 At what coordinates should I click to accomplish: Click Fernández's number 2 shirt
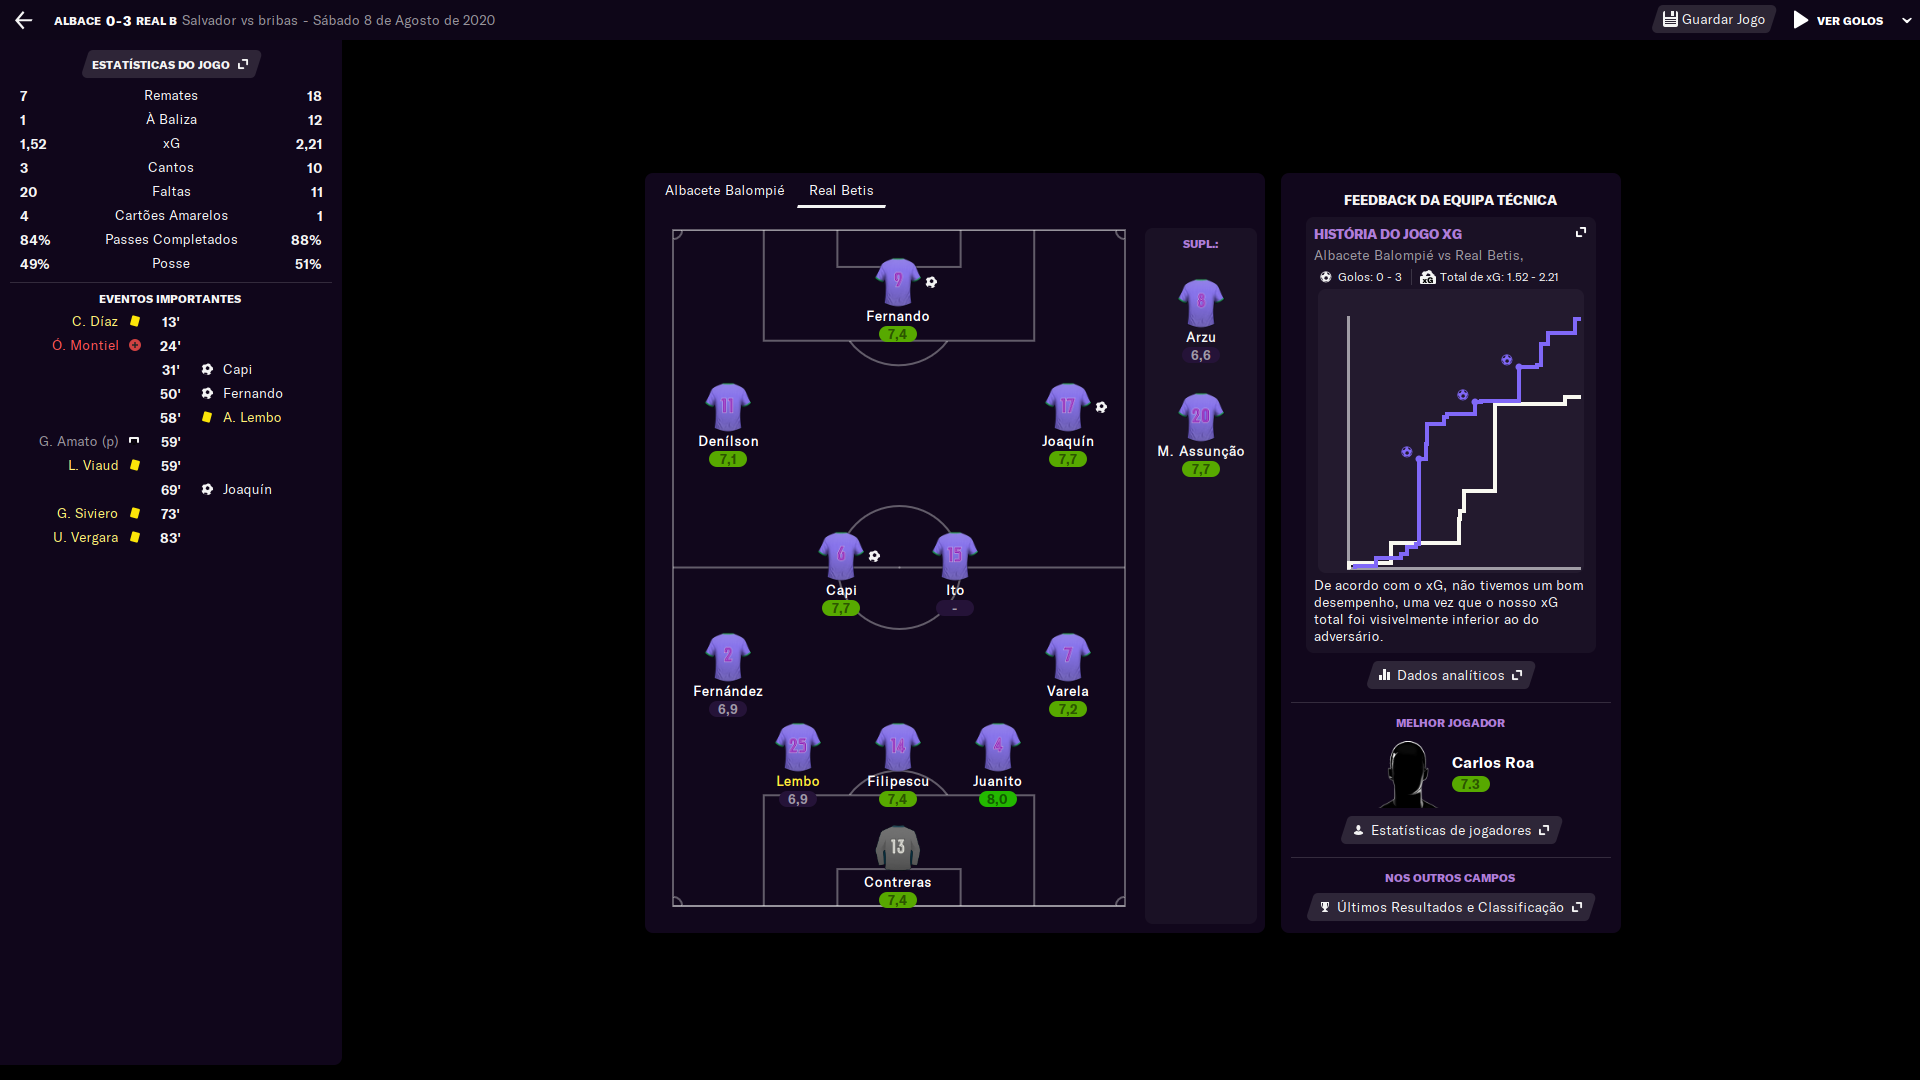pos(727,656)
